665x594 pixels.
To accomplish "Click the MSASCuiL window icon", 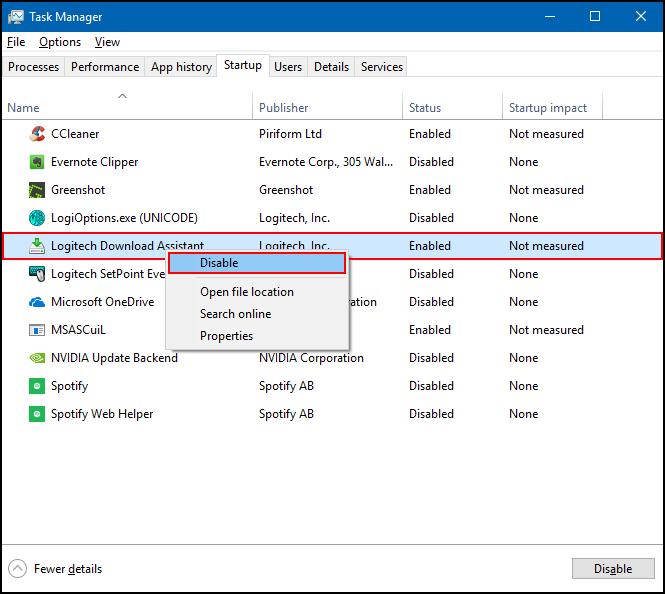I will click(37, 330).
